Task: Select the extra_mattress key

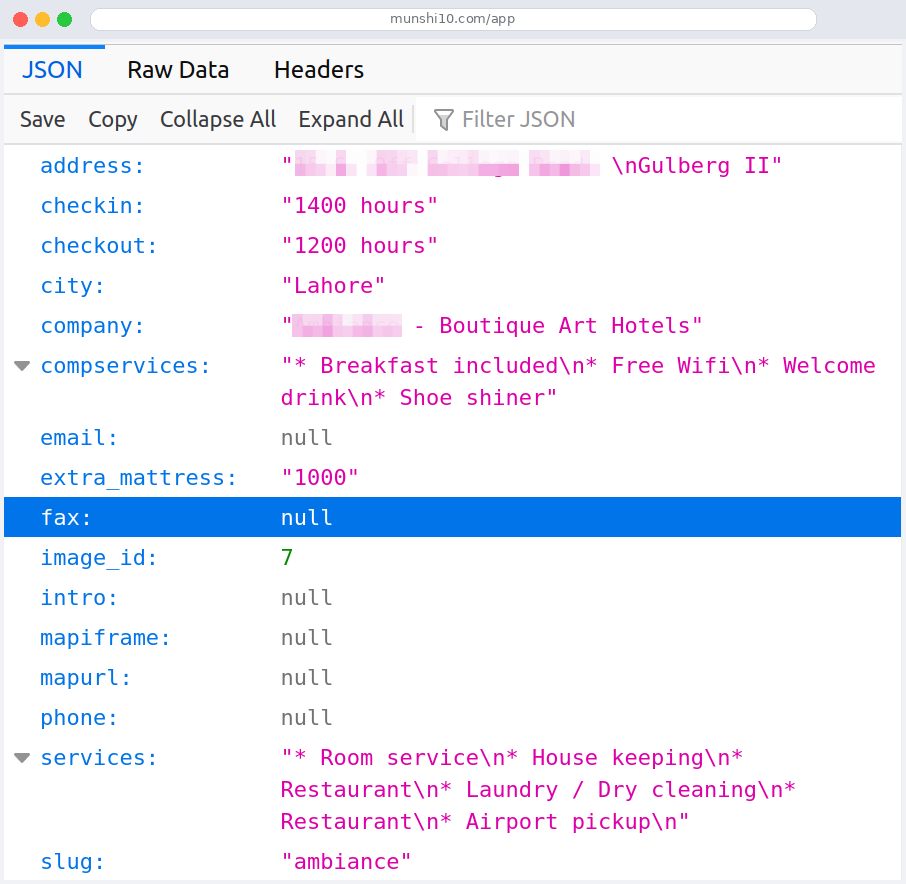Action: 138,478
